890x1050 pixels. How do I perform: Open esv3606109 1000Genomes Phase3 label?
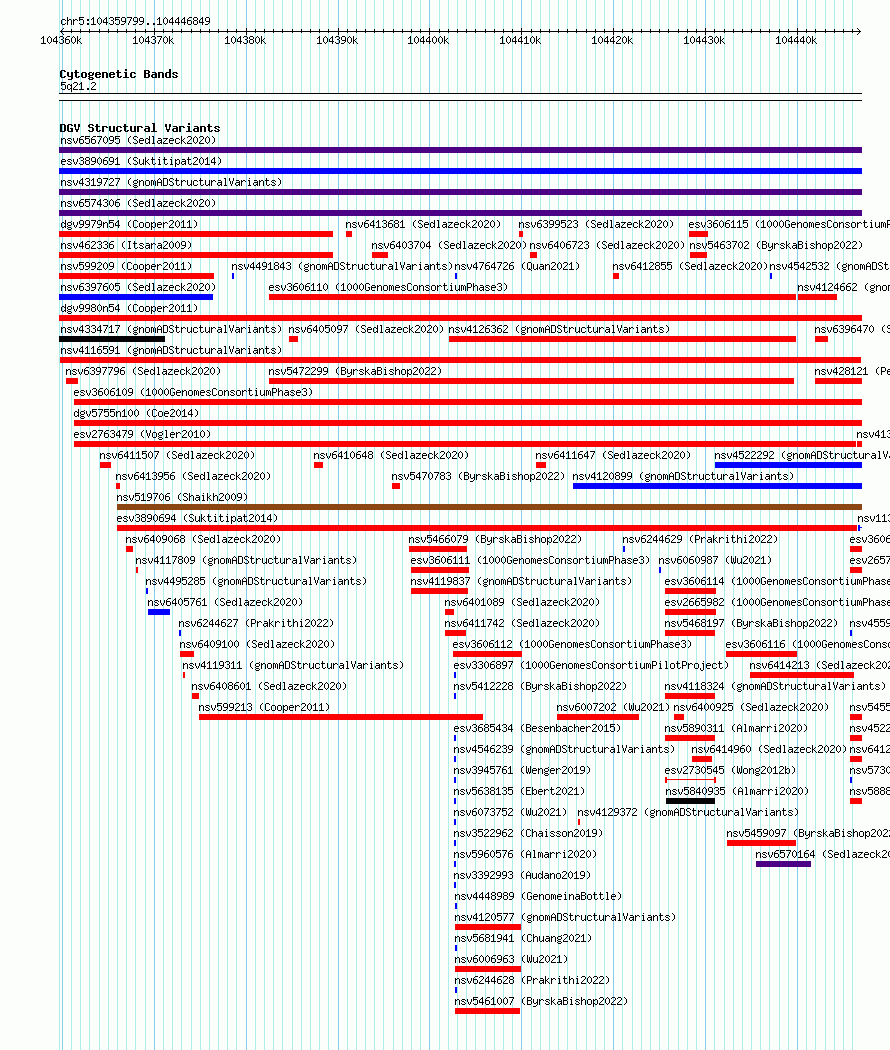[194, 392]
